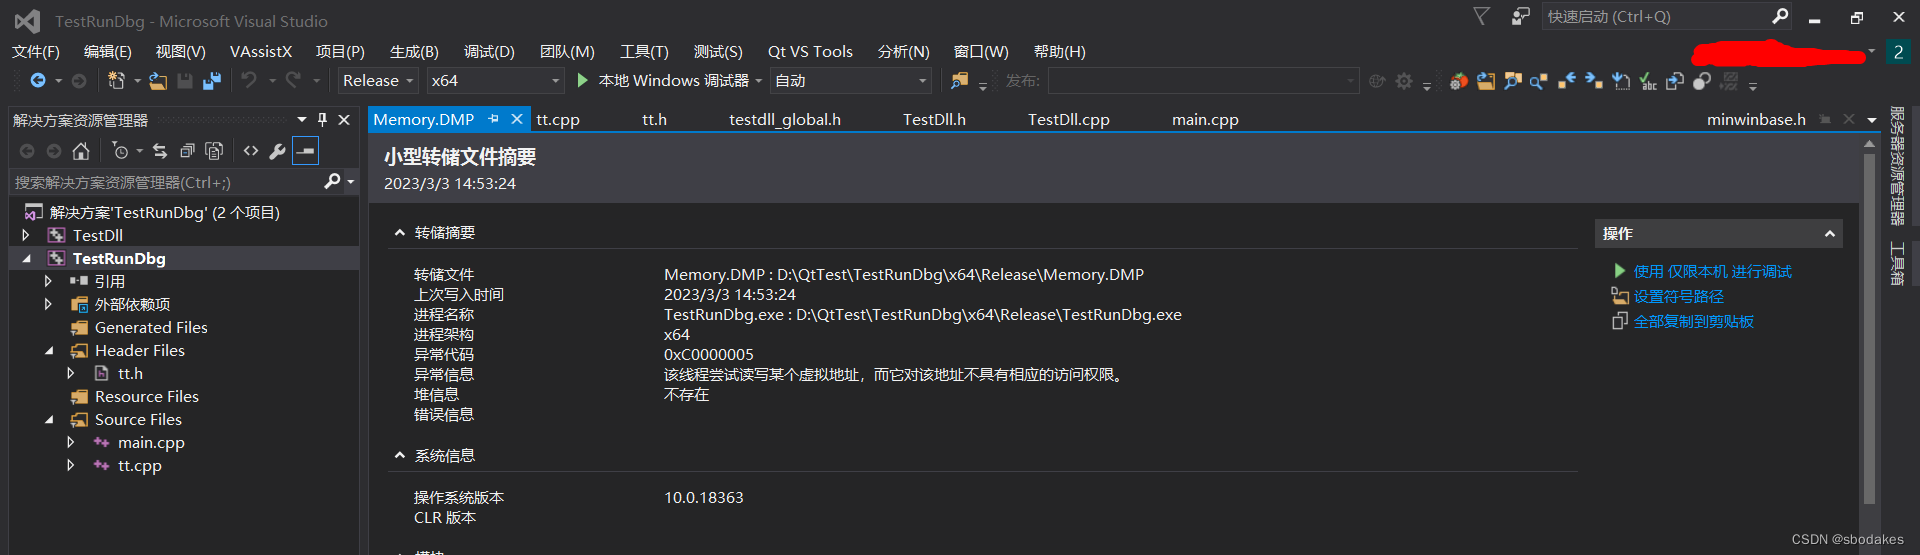The image size is (1920, 555).
Task: Click 全部复制到剪贴板 link
Action: pos(1693,322)
